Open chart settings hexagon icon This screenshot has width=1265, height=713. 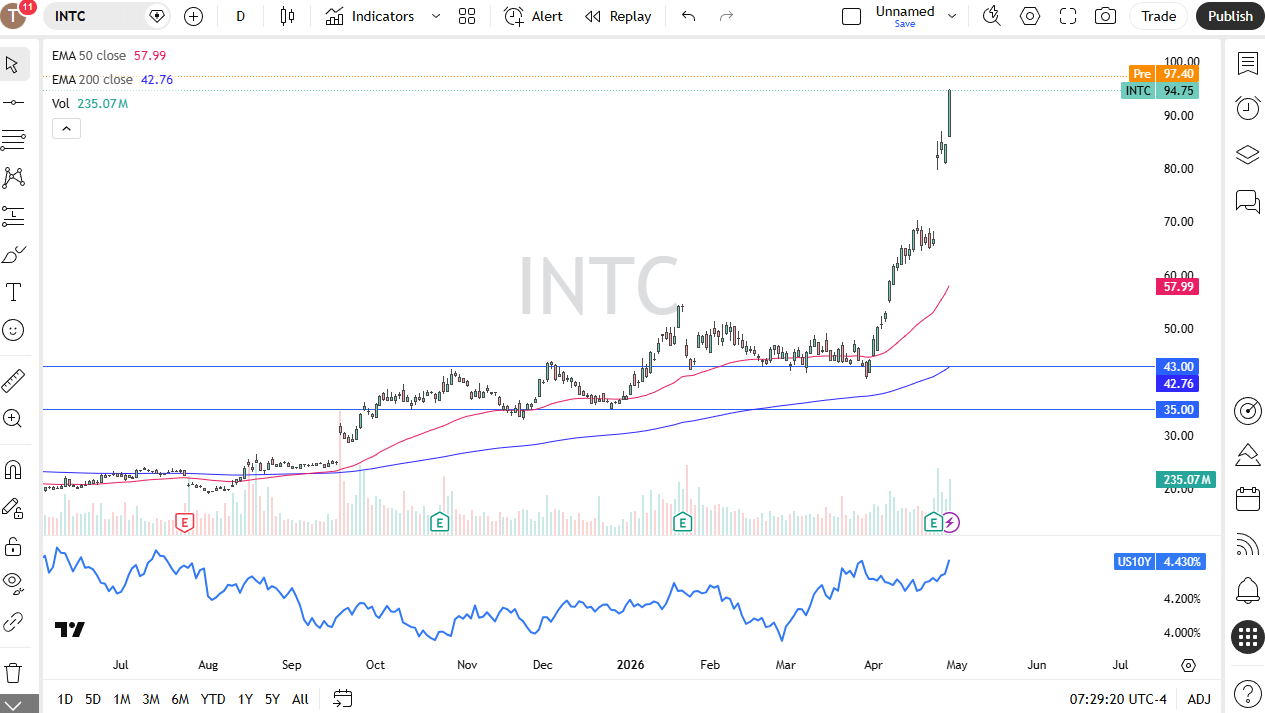pos(1029,16)
